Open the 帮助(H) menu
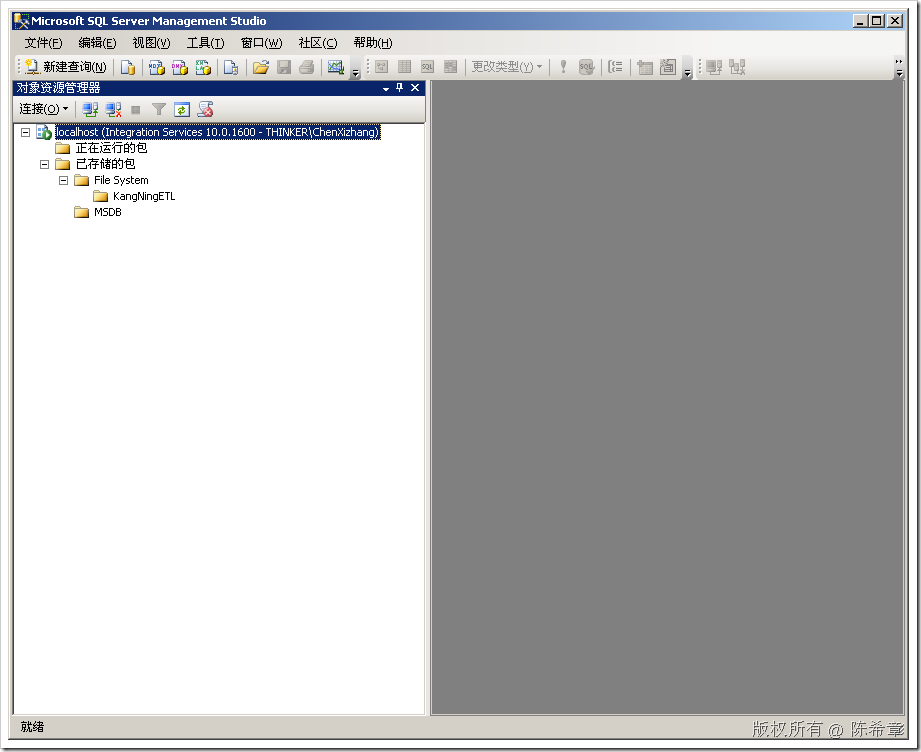This screenshot has width=921, height=752. [373, 43]
